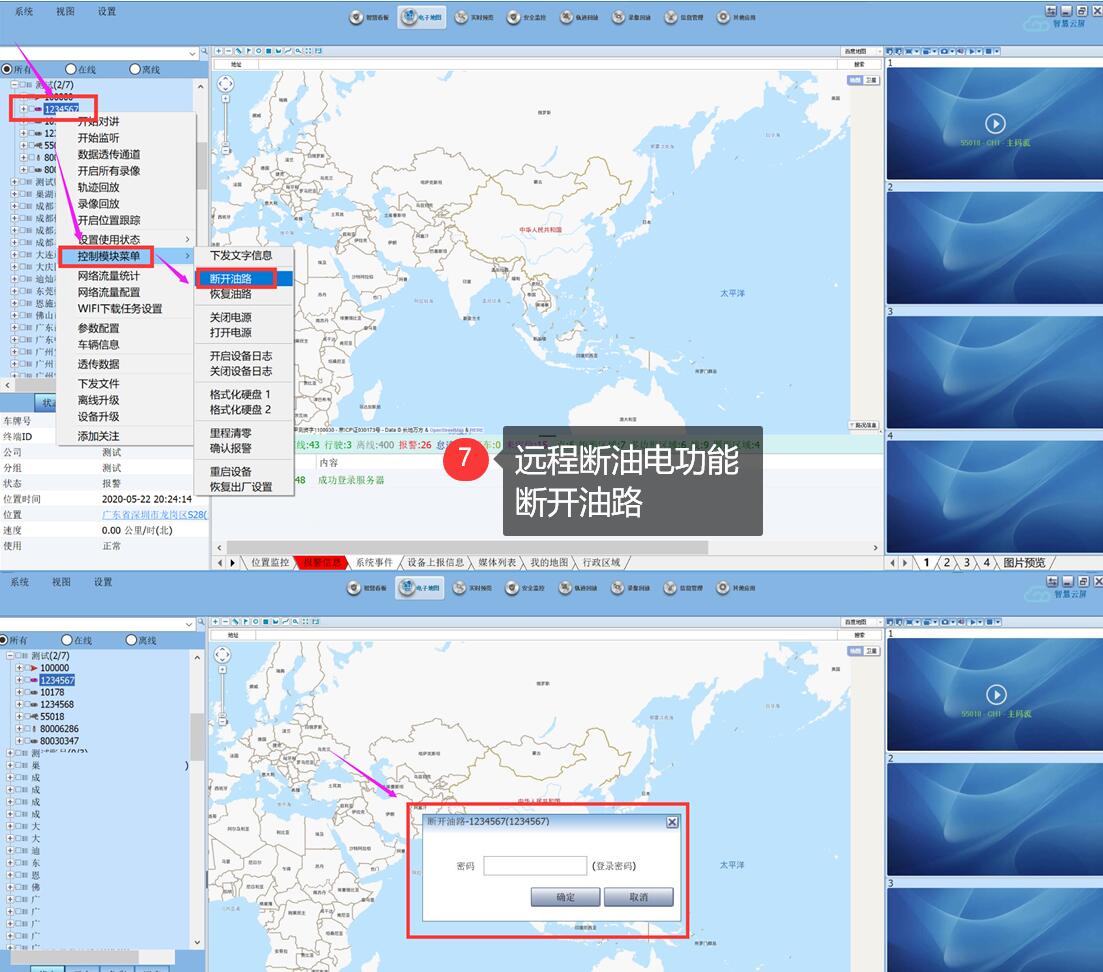Image resolution: width=1103 pixels, height=972 pixels.
Task: Select the 离线 radio button in lower panel
Action: (x=131, y=640)
